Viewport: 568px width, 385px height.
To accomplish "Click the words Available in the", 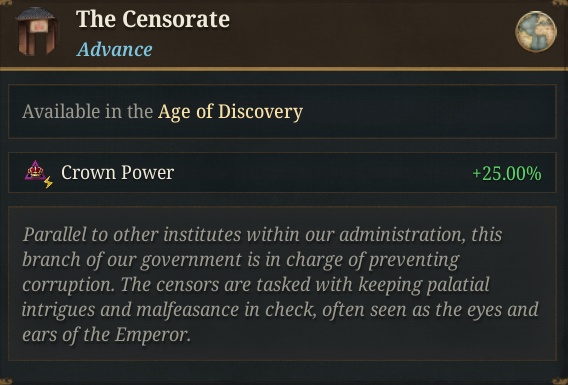I will [x=87, y=111].
